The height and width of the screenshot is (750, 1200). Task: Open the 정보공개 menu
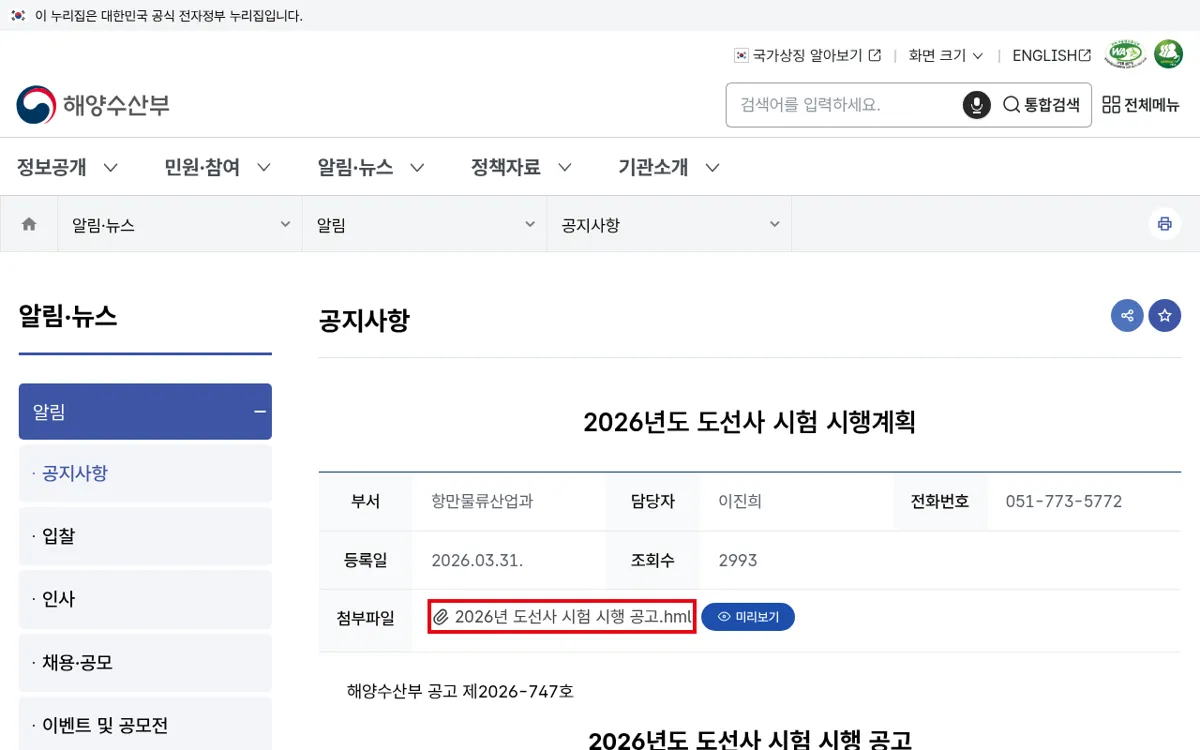pyautogui.click(x=67, y=167)
